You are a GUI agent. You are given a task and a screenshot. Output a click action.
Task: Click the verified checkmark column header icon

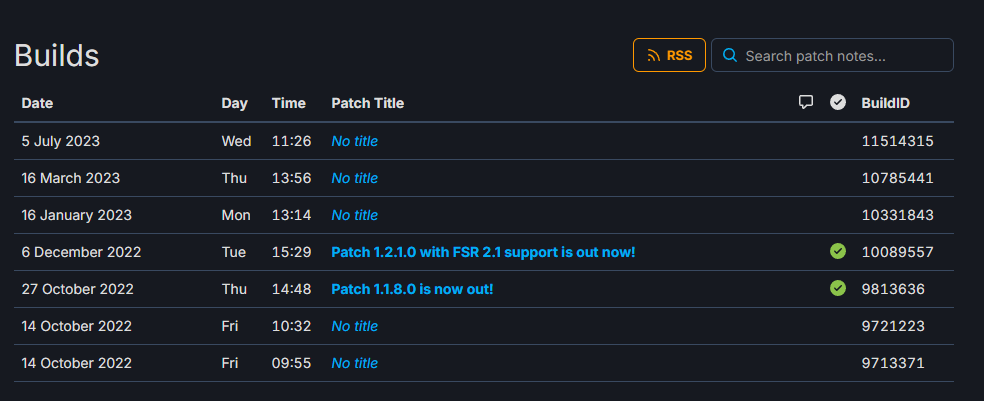838,102
